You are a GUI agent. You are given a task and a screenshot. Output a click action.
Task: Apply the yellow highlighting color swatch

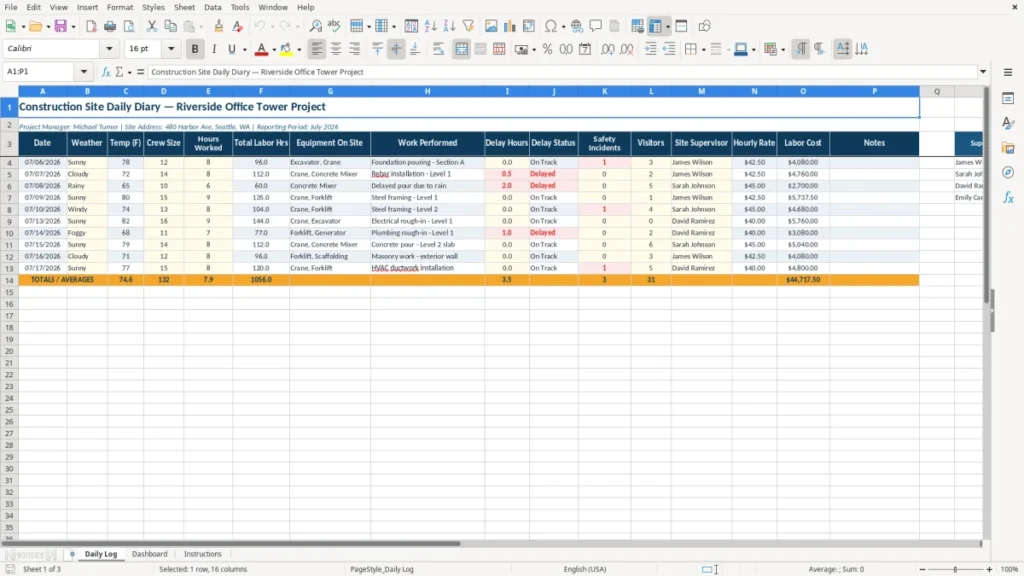286,49
